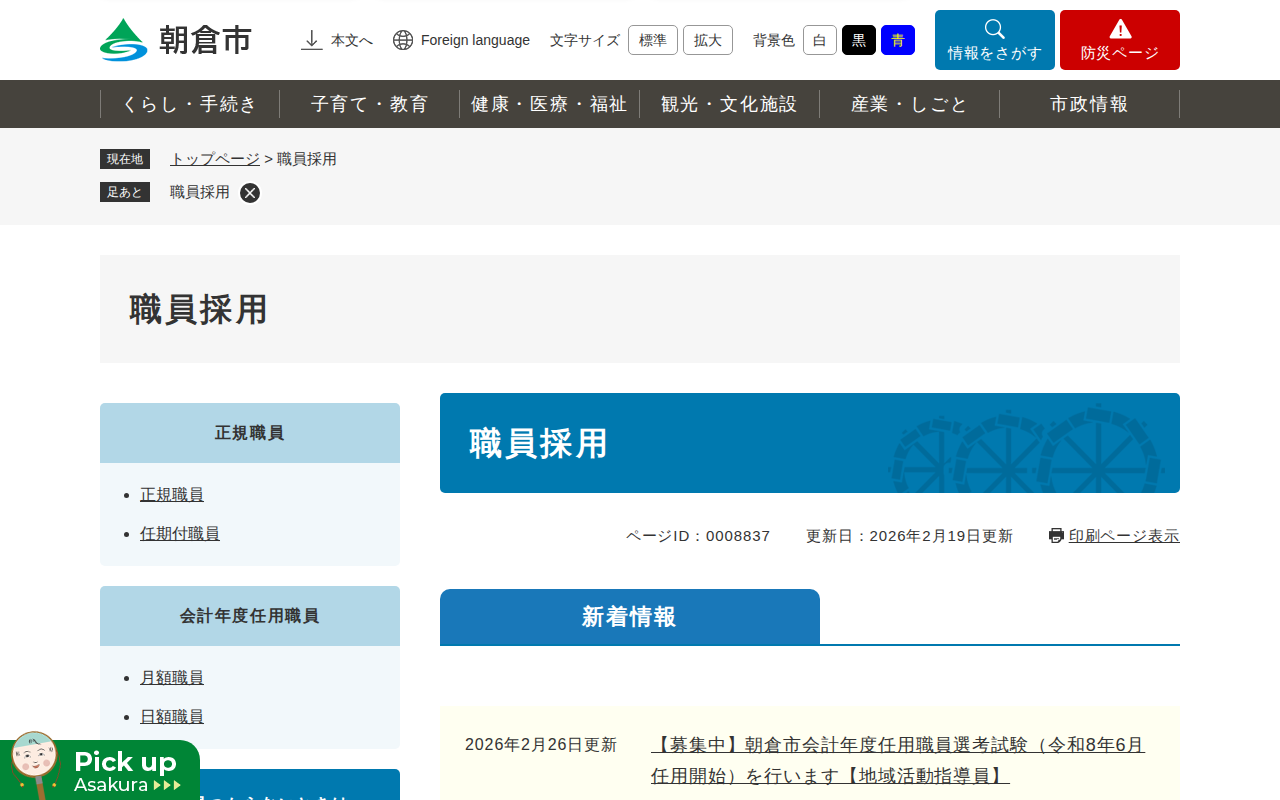Viewport: 1280px width, 800px height.
Task: Remove 職員採用 from the footprint history
Action: coord(250,193)
